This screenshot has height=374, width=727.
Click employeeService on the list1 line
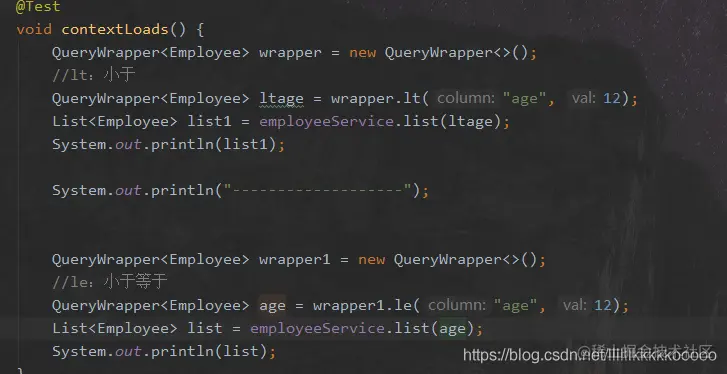(x=326, y=121)
